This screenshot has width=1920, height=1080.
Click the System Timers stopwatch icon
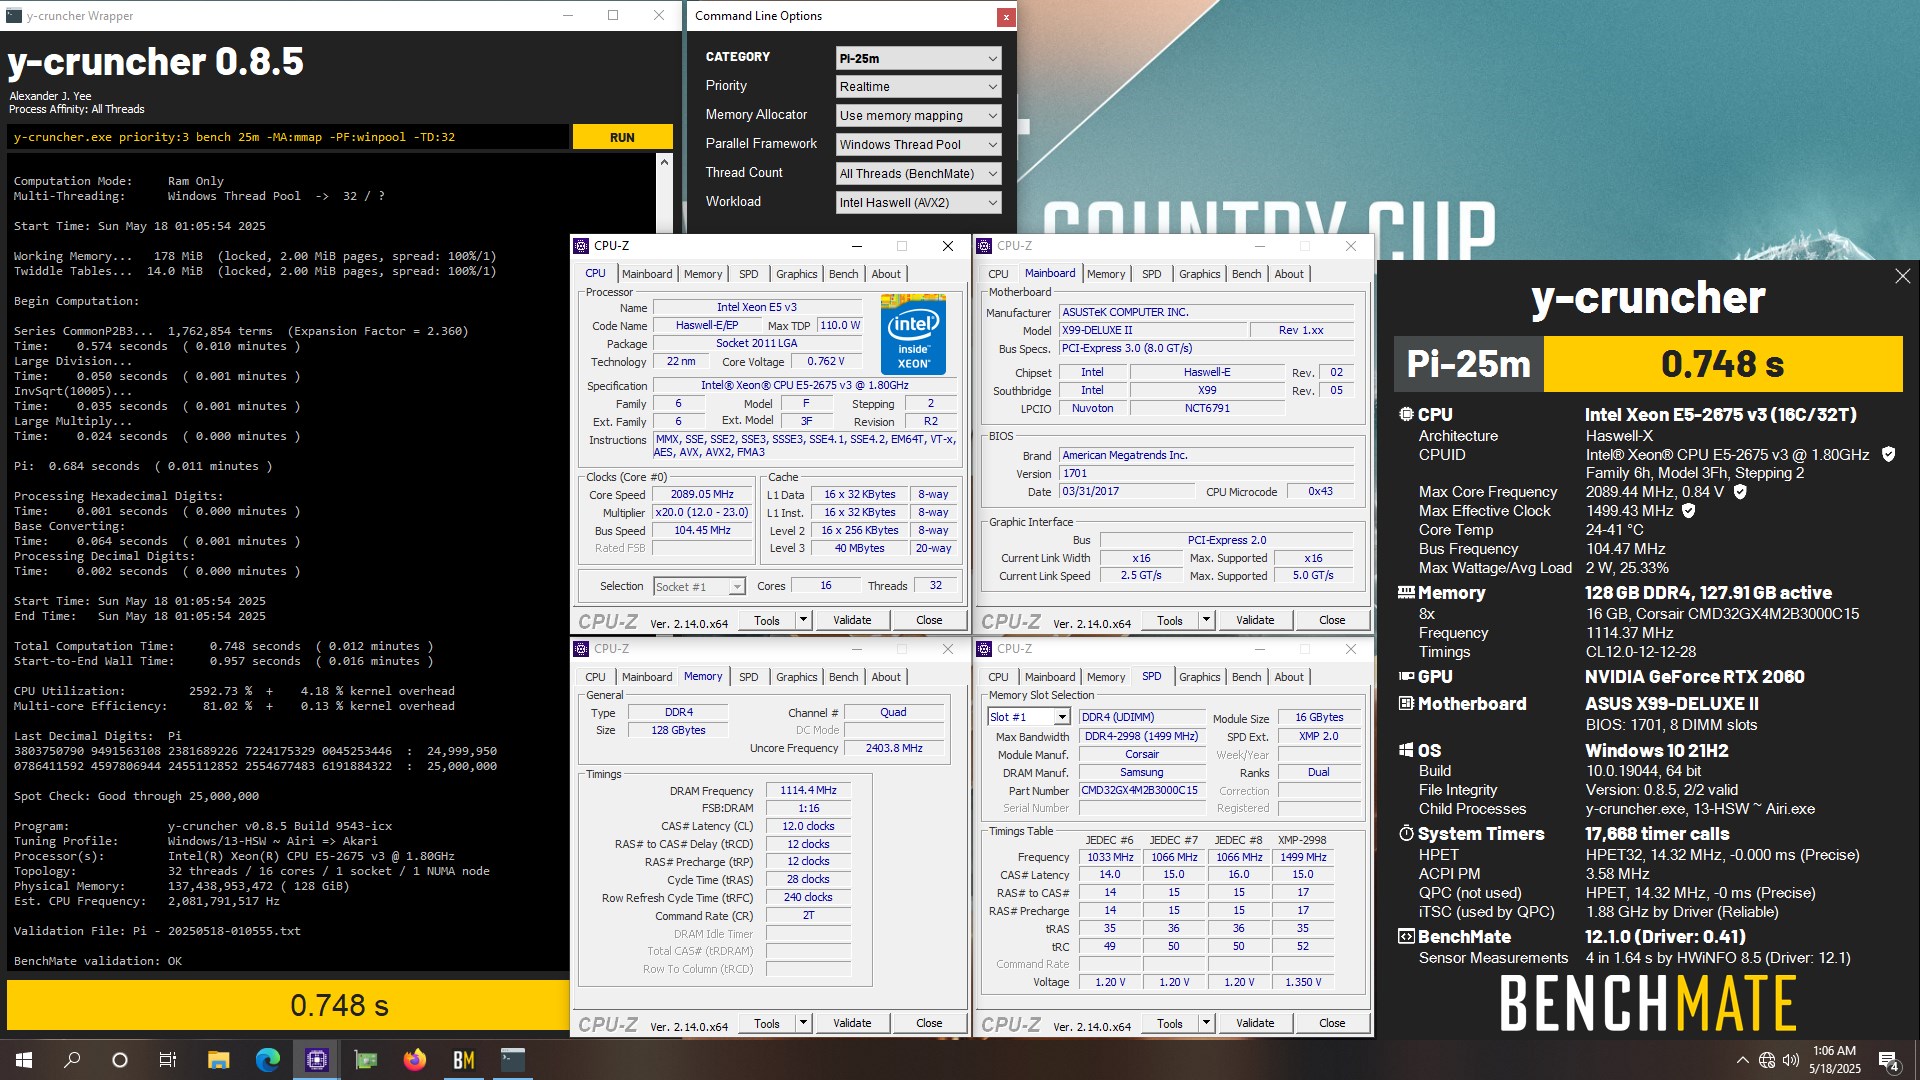(1406, 833)
